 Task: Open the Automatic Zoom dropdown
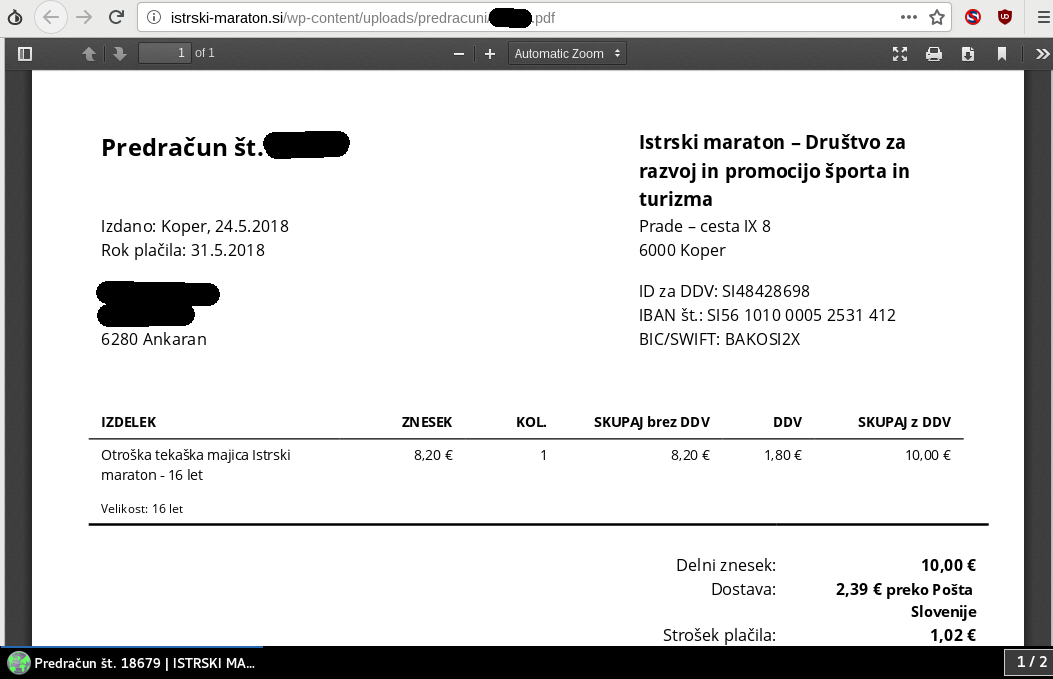click(x=567, y=54)
